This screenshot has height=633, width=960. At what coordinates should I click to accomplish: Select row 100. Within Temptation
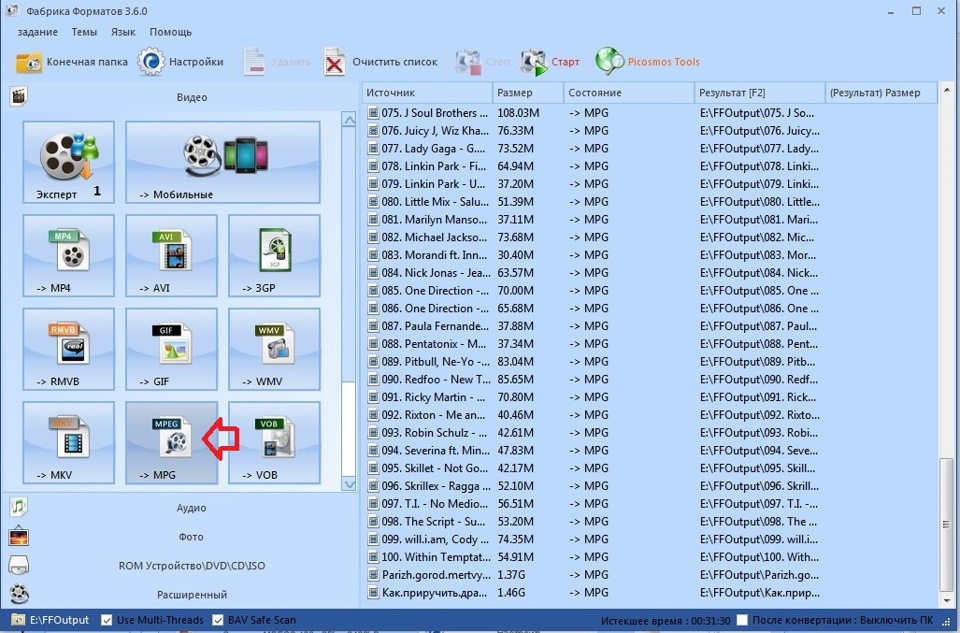click(649, 556)
